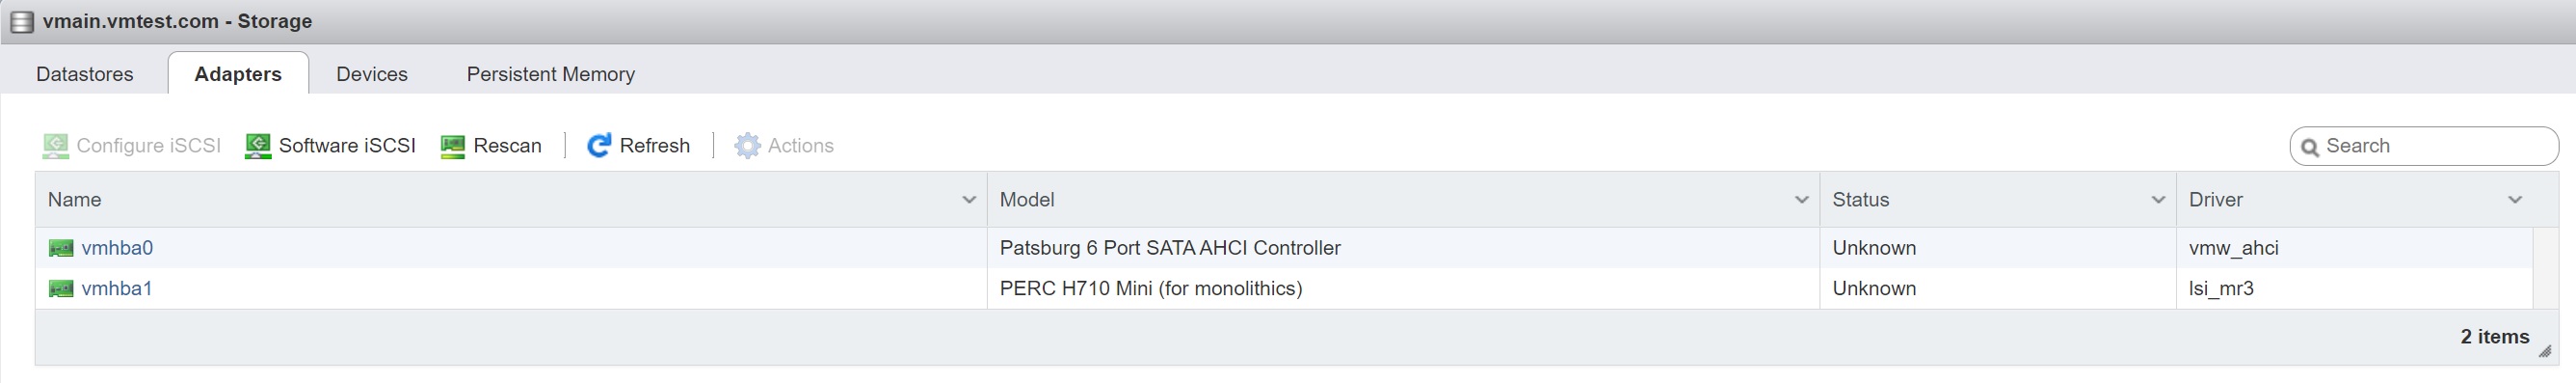Click the Configure iSCSI icon

[x=56, y=146]
